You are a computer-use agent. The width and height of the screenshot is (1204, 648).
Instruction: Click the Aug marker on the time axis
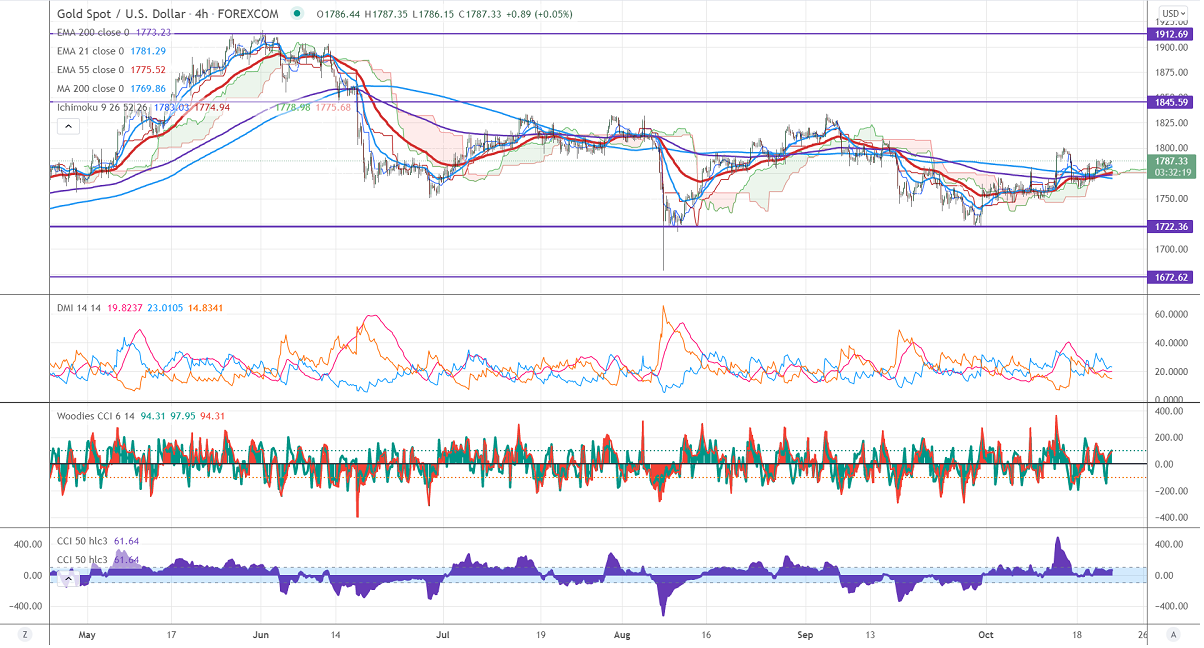click(622, 634)
